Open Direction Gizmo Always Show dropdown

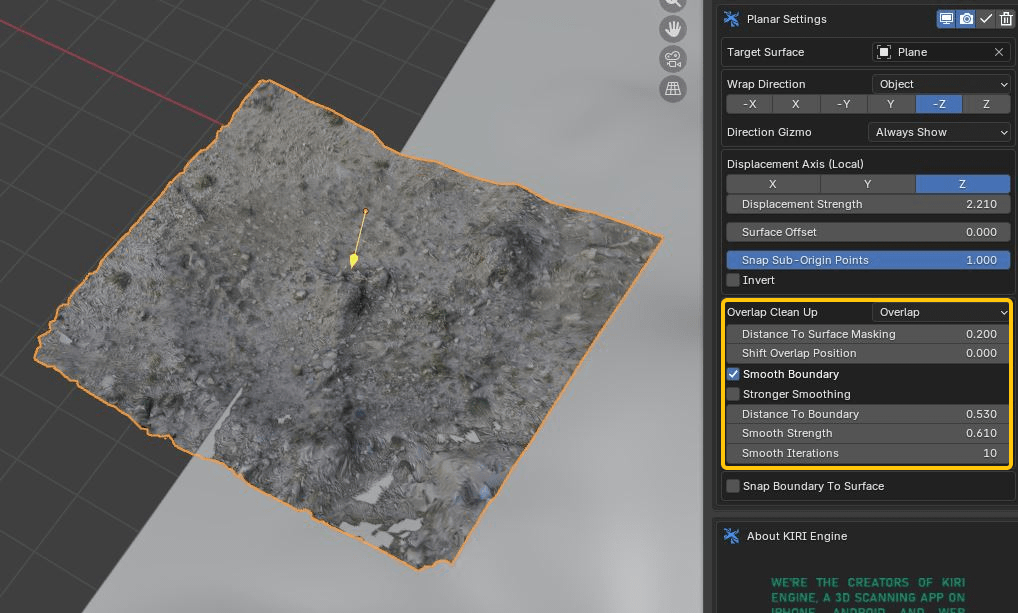click(940, 132)
